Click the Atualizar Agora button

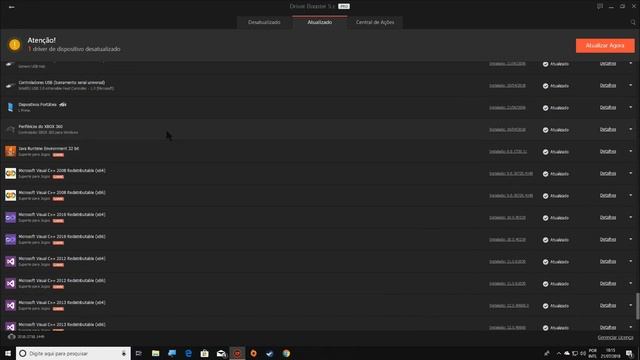click(x=605, y=46)
